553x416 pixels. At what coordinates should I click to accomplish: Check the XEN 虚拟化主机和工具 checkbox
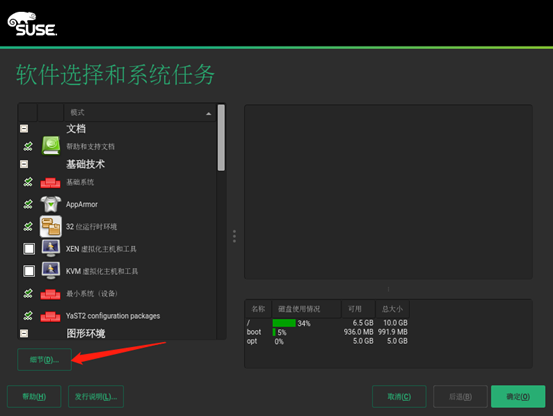pyautogui.click(x=29, y=249)
